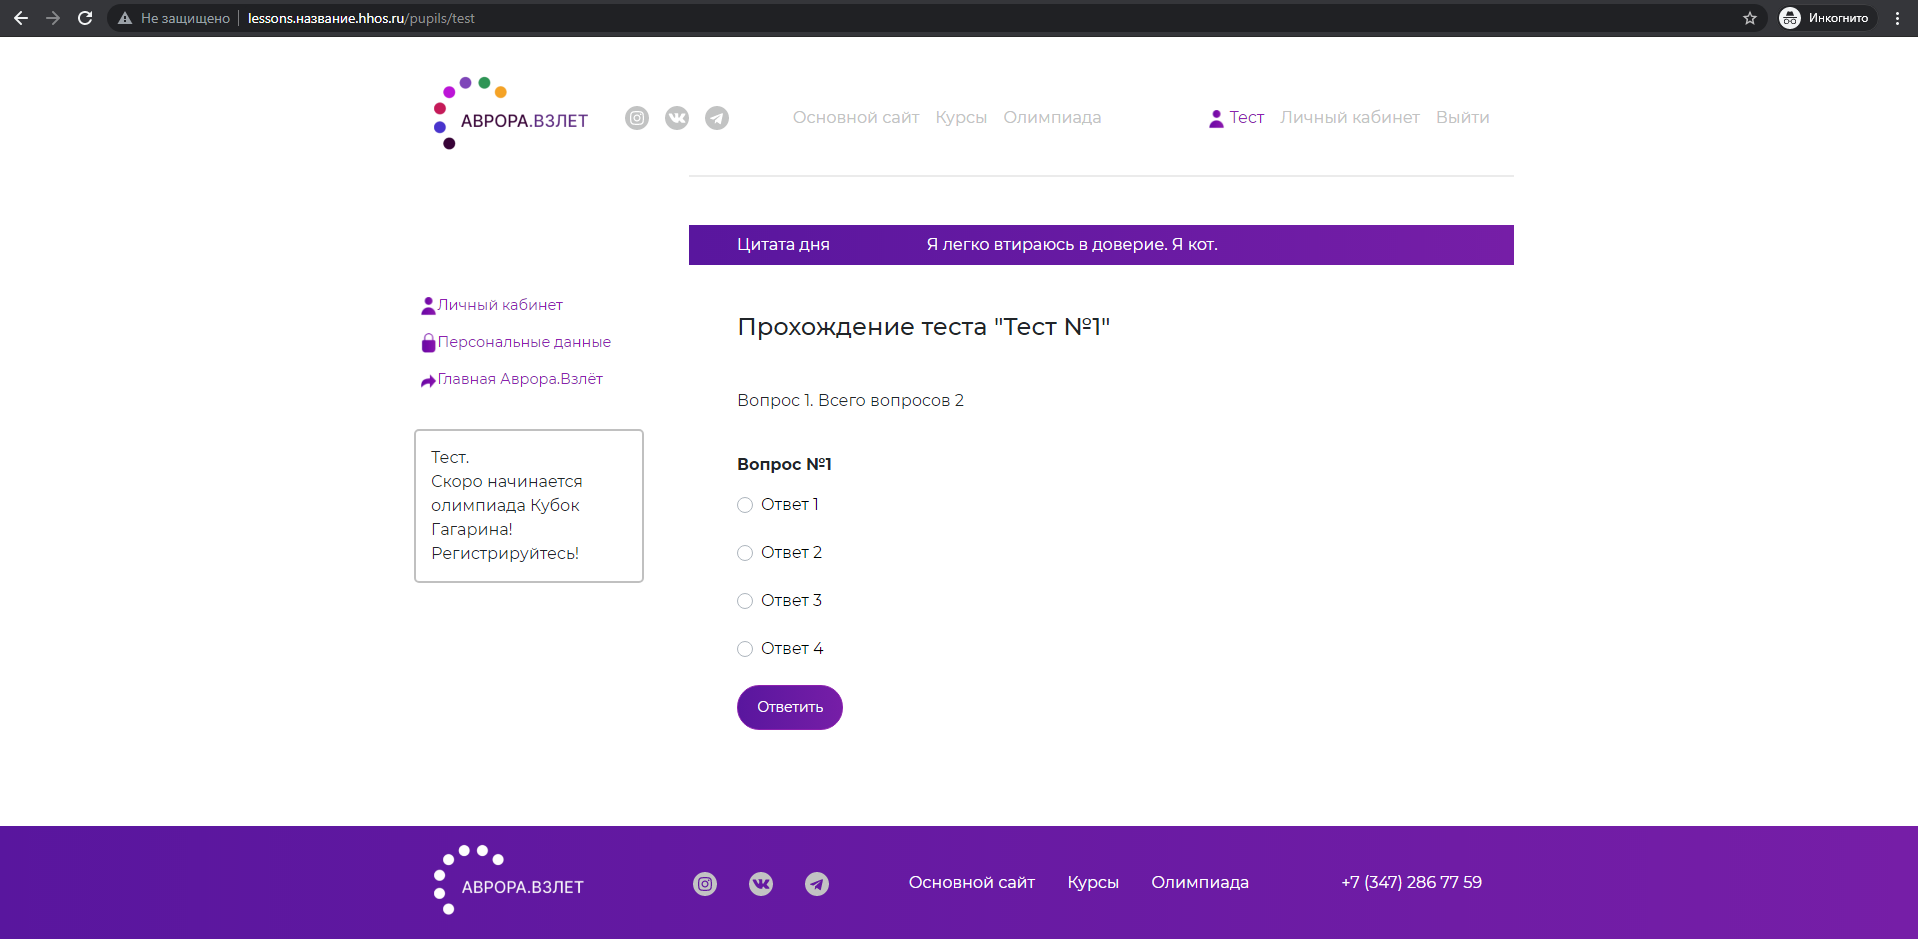The height and width of the screenshot is (939, 1918).
Task: Click the person icon beside sidebar Личный кабинет
Action: pyautogui.click(x=428, y=306)
